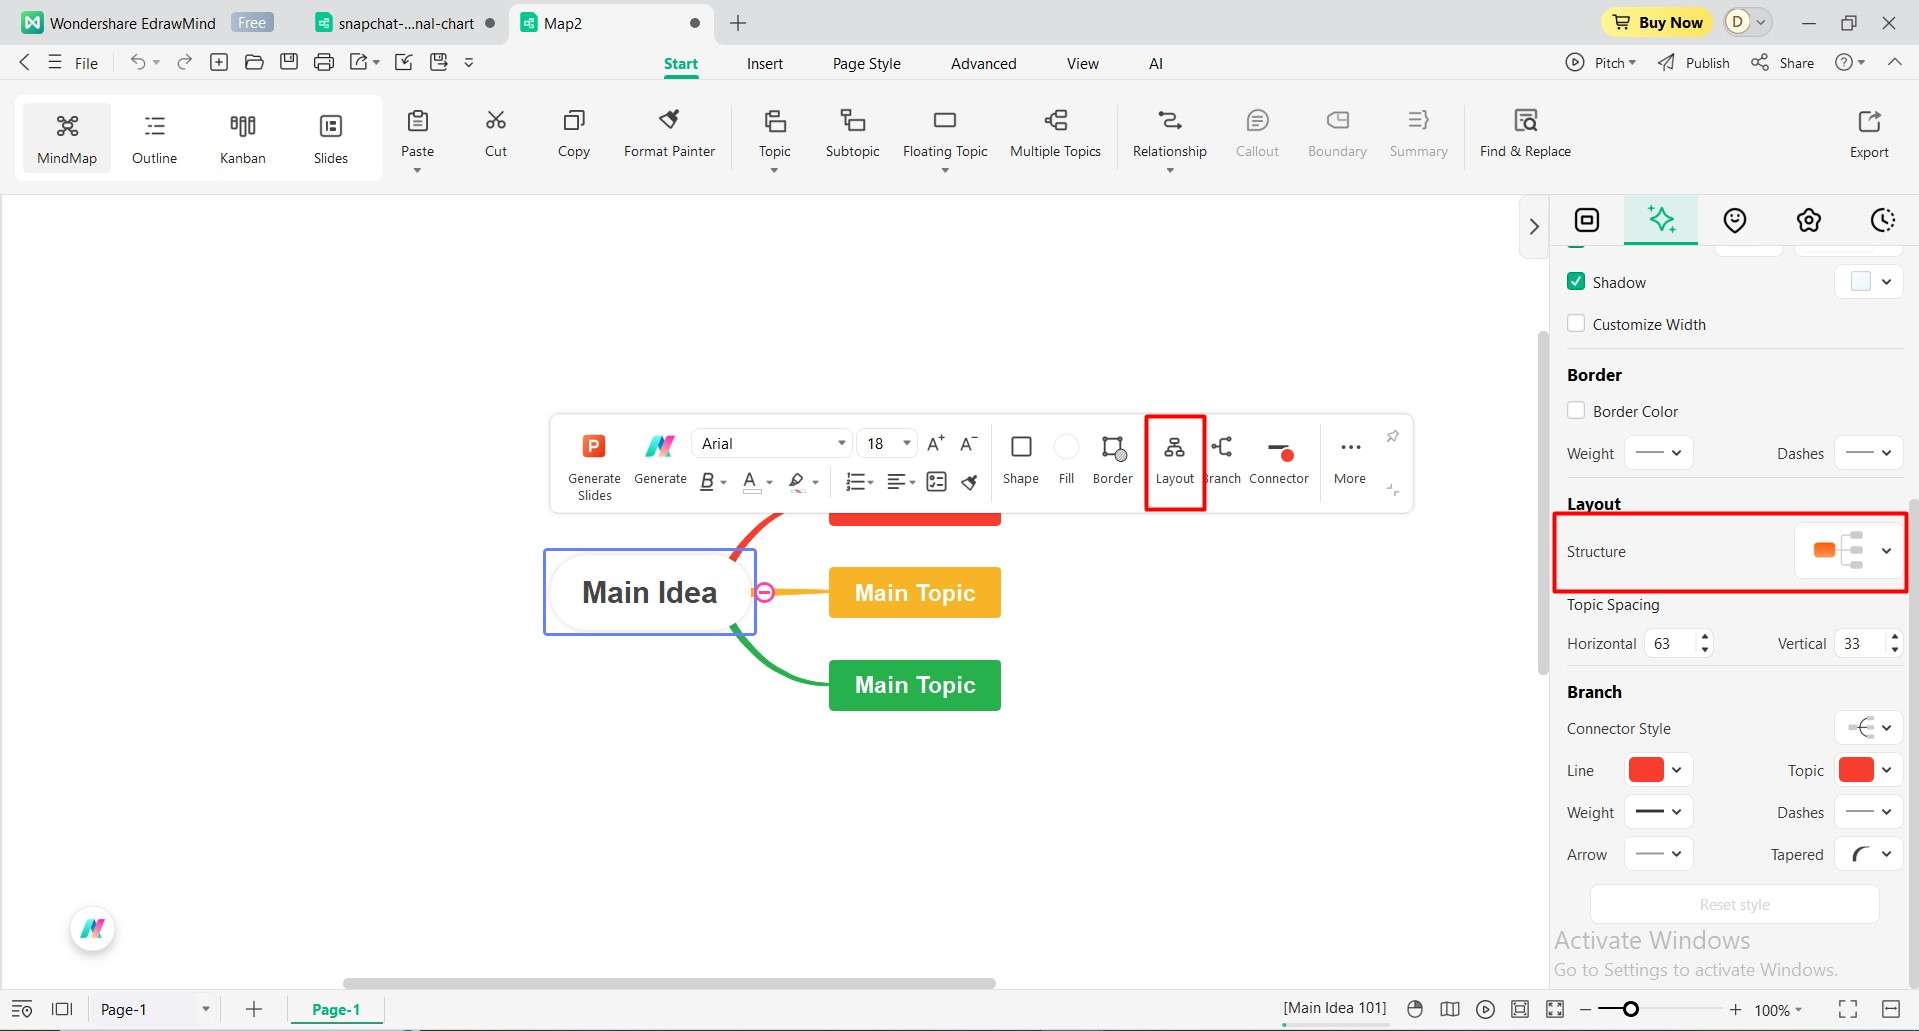Enable the Border Color checkbox

1576,410
